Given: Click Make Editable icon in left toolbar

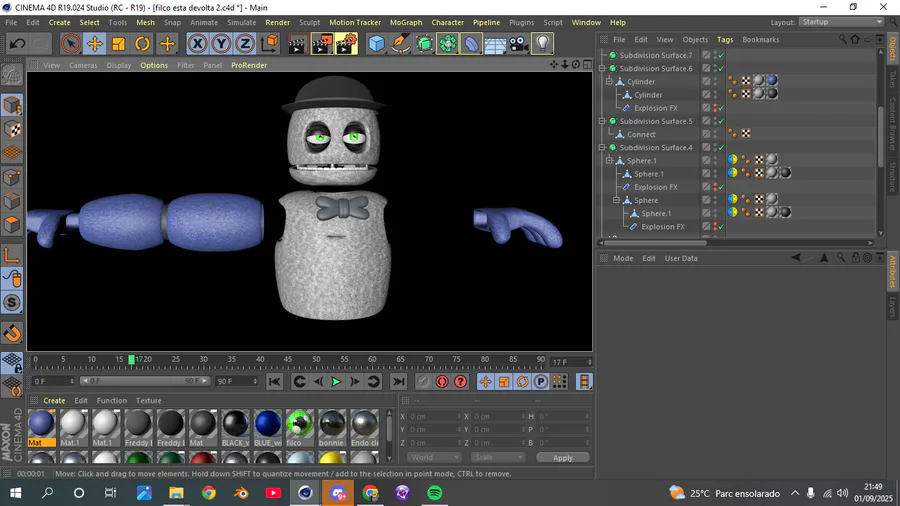Looking at the screenshot, I should coord(12,75).
